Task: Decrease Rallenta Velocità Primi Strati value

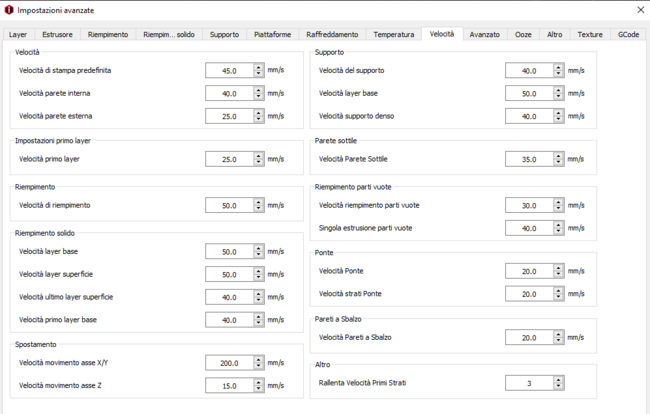Action: (559, 386)
